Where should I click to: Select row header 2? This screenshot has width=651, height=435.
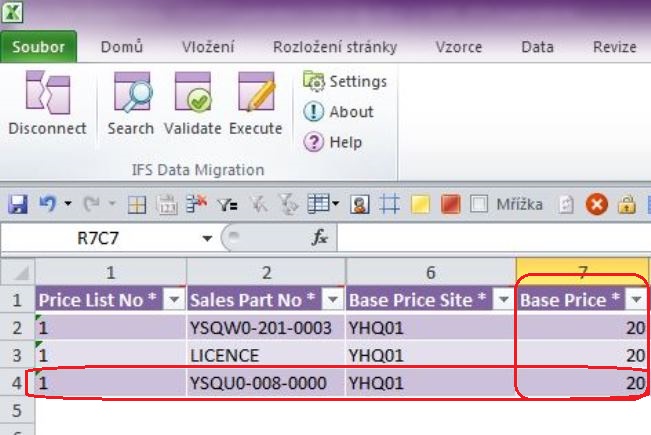tap(17, 327)
